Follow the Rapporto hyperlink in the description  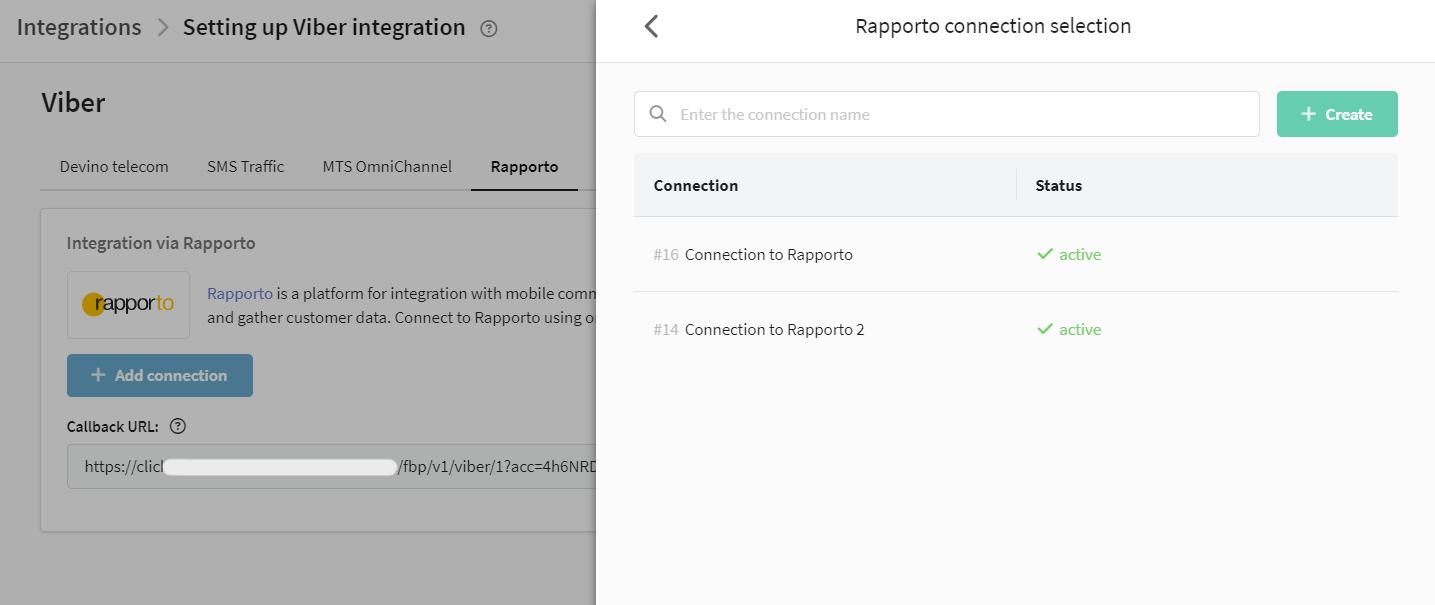240,293
